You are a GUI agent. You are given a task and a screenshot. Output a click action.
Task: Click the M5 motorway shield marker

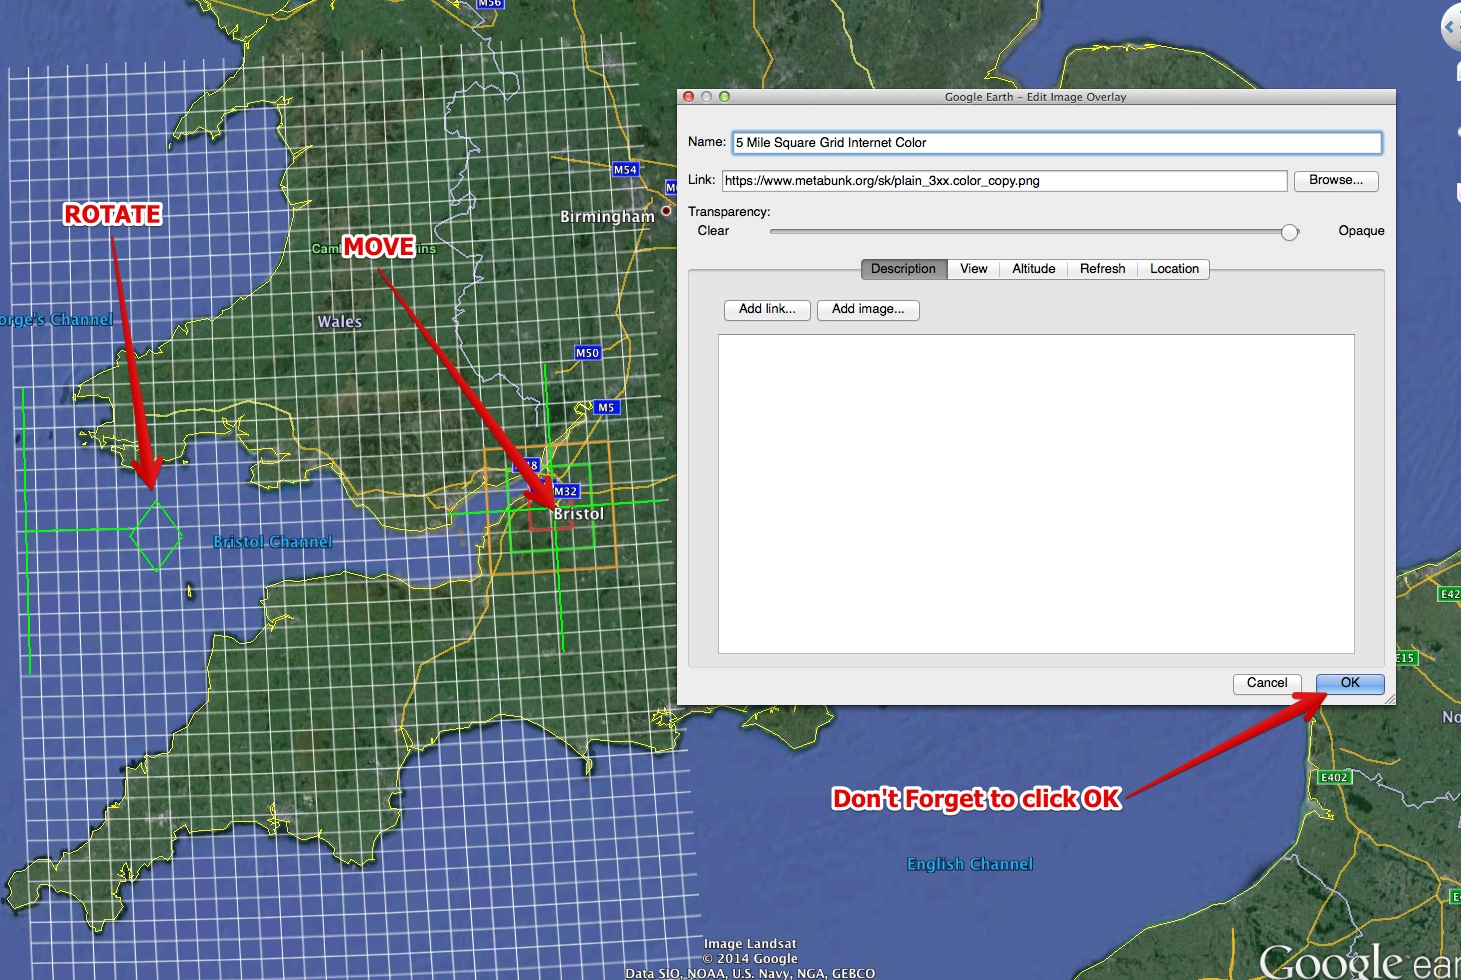tap(605, 407)
